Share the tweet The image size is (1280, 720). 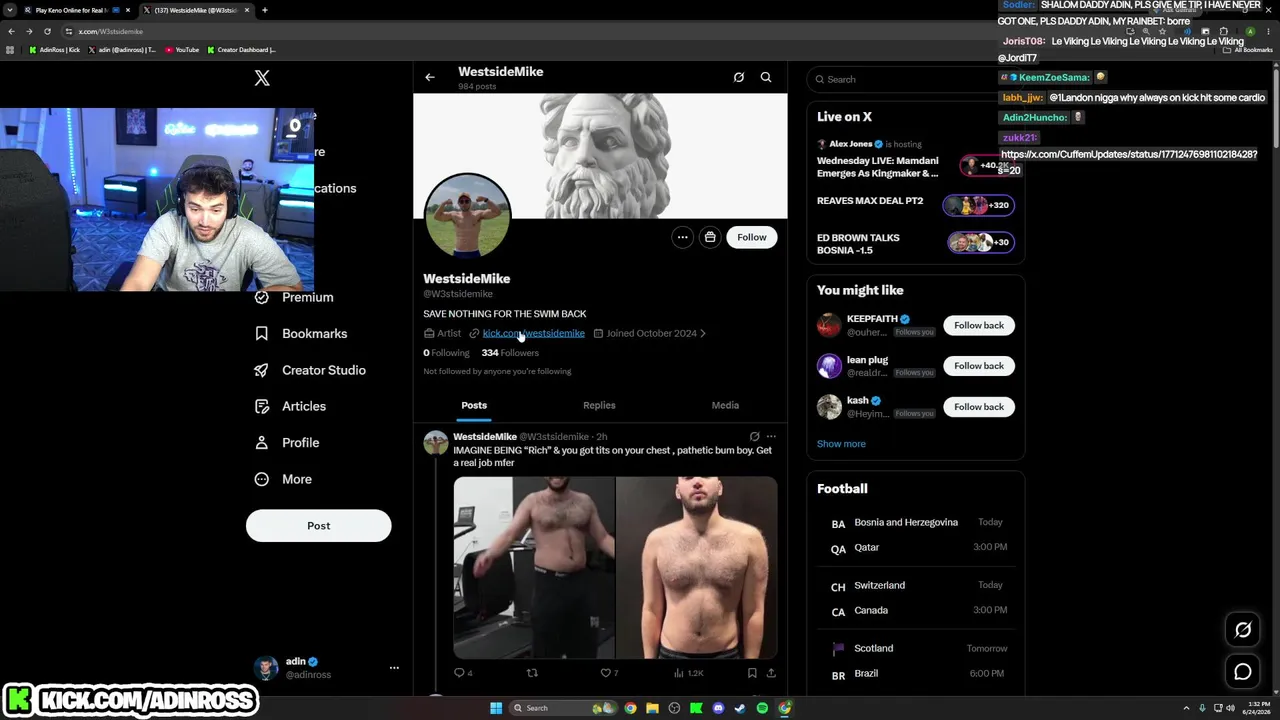771,673
